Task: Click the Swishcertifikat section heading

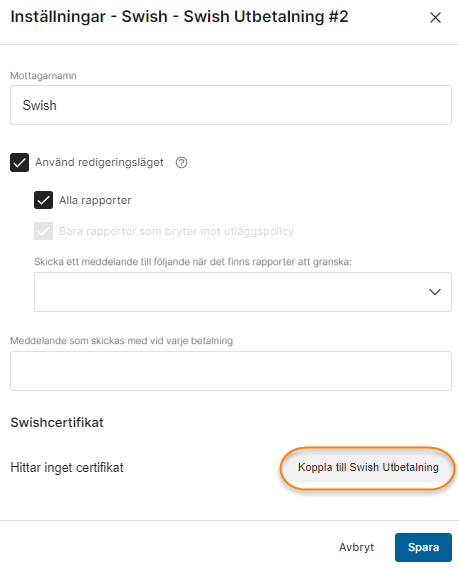Action: click(57, 422)
